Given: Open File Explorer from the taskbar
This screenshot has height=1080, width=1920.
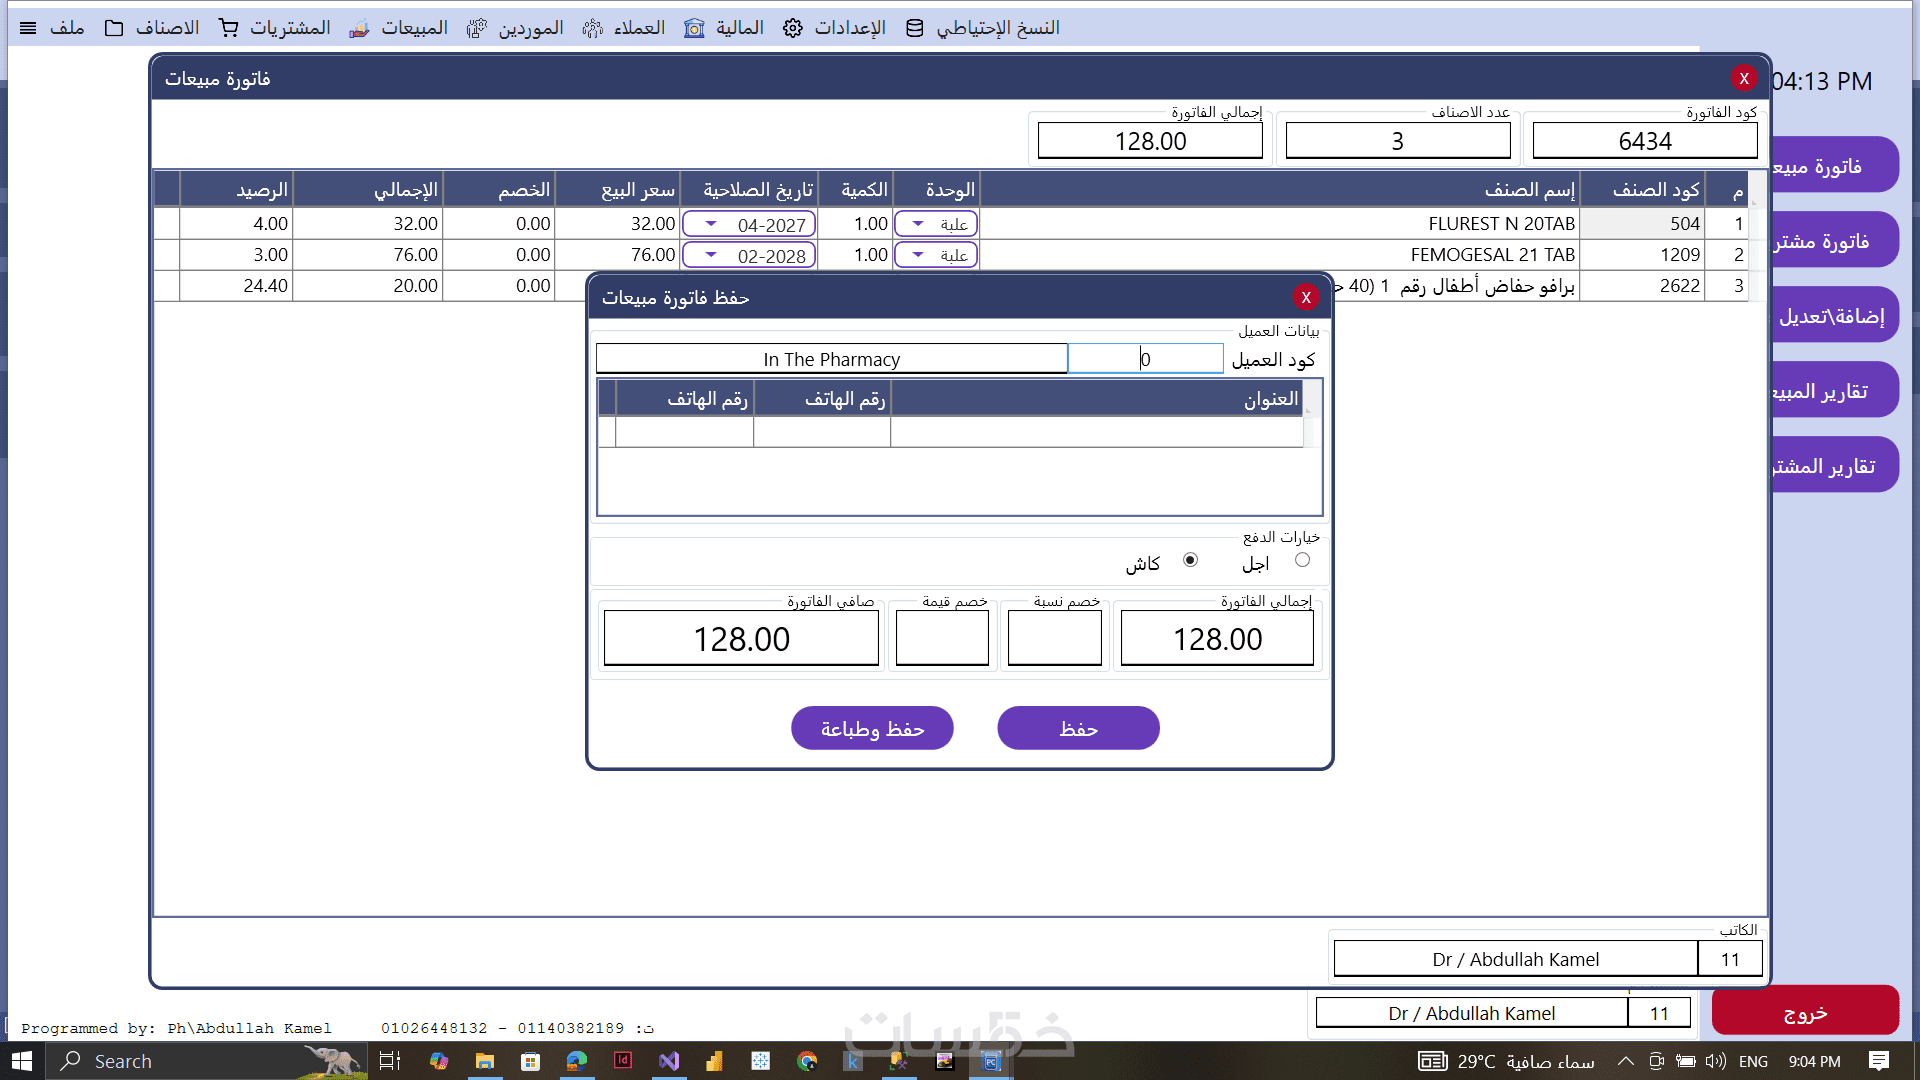Looking at the screenshot, I should (485, 1061).
